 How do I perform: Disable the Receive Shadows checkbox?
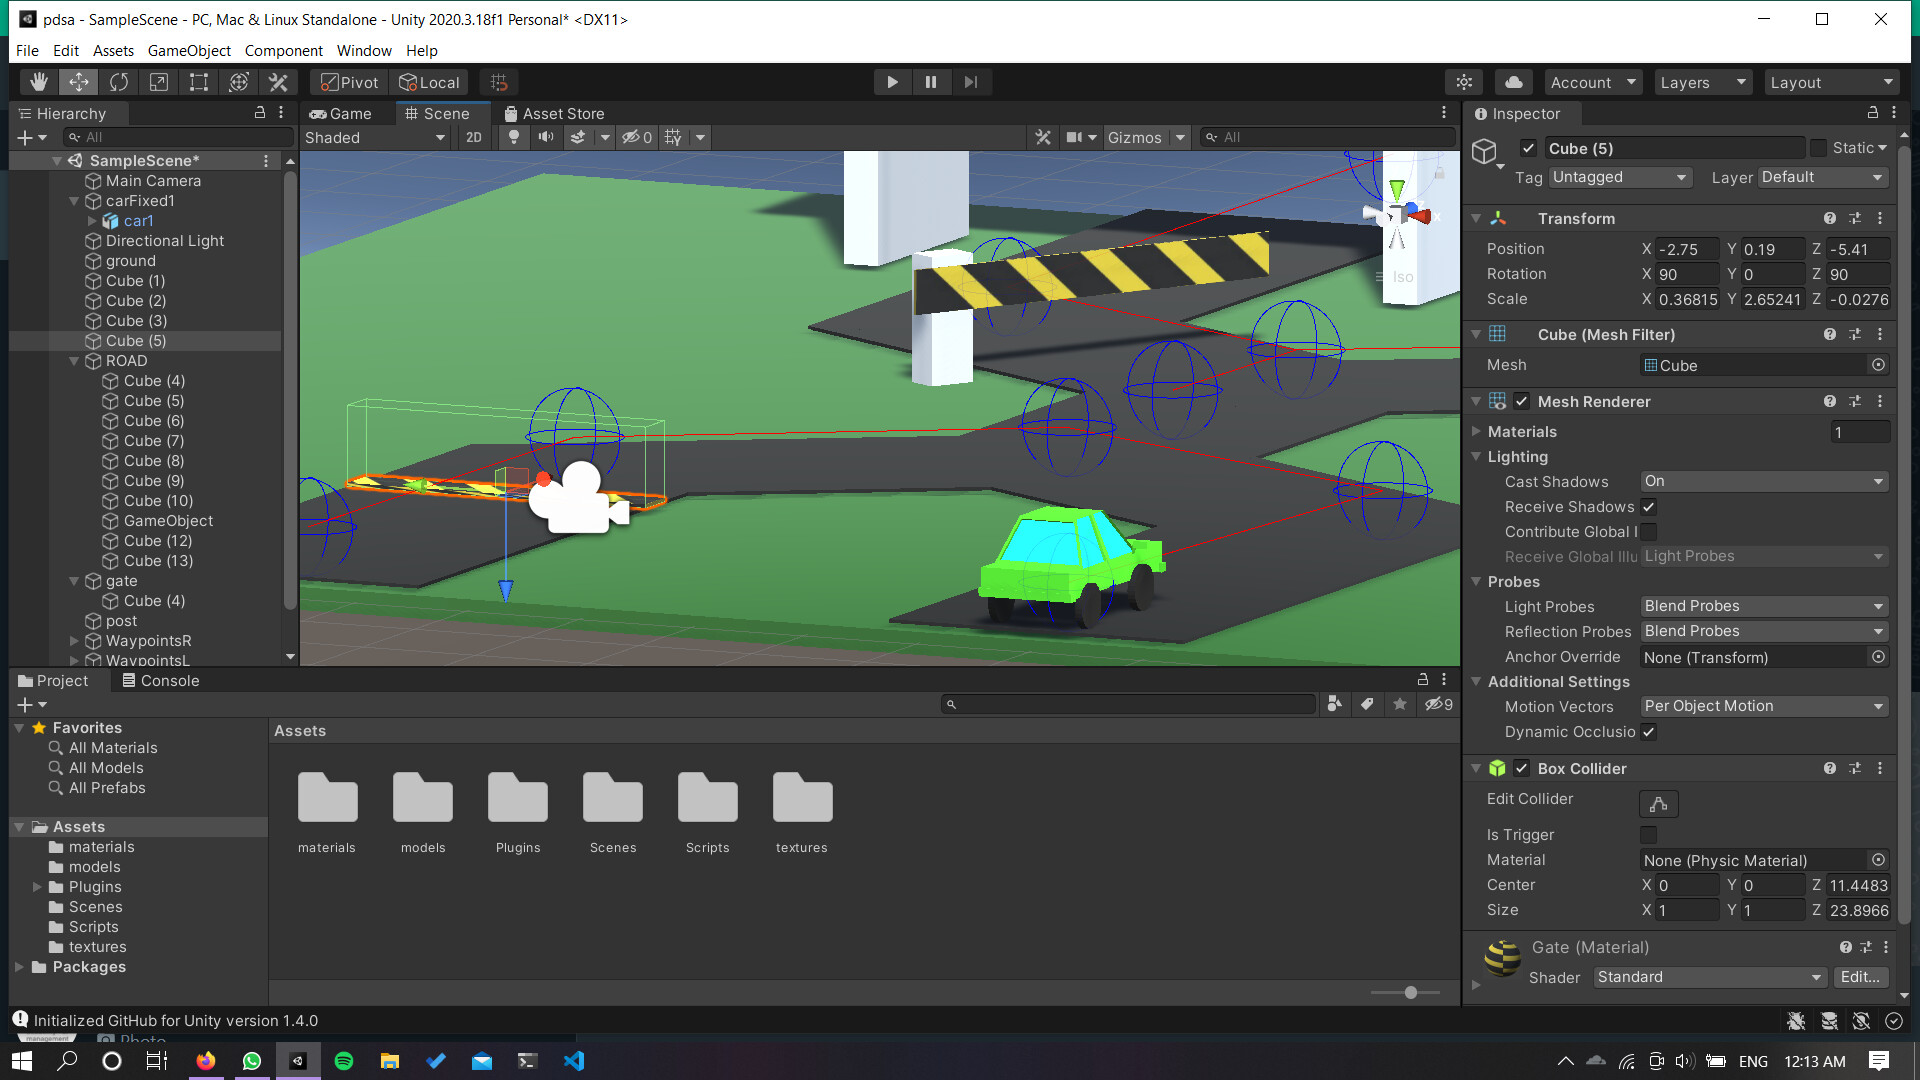(1648, 507)
